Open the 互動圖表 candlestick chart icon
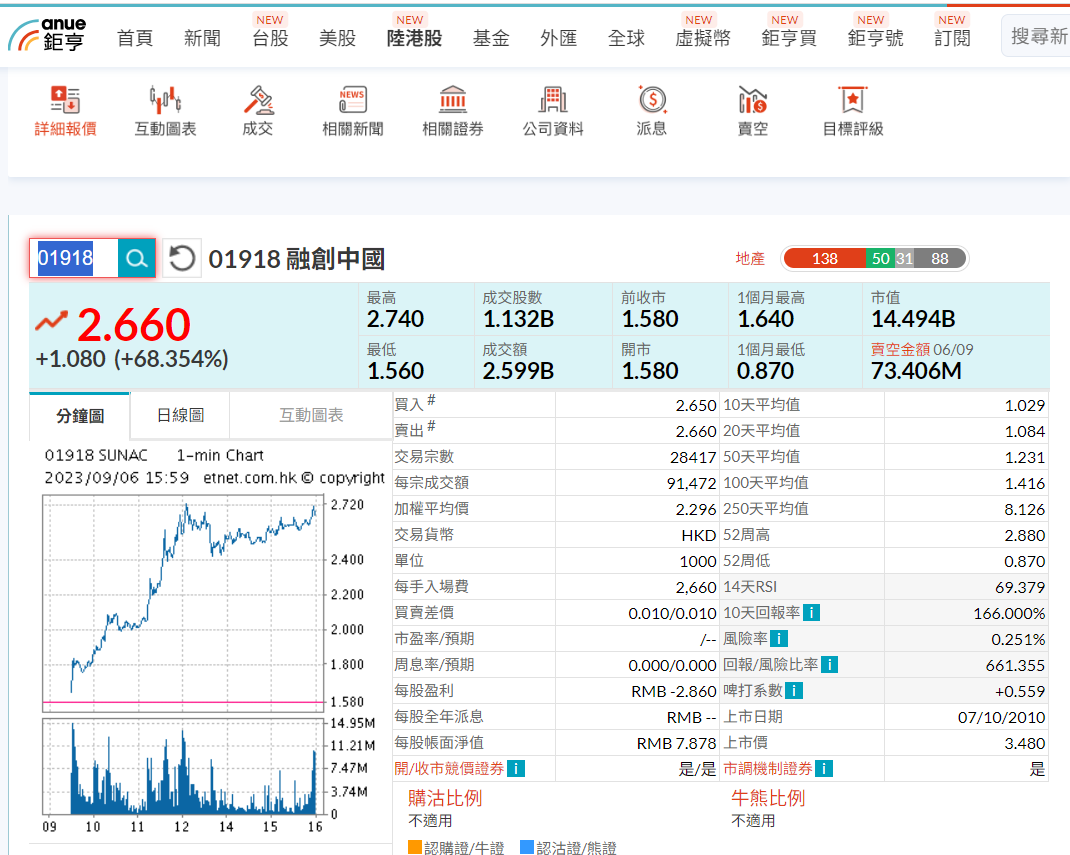Viewport: 1070px width, 855px height. click(x=165, y=100)
